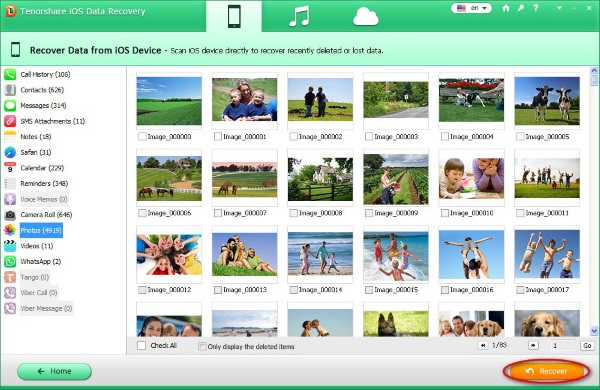Screen dimensions: 600x390
Task: Click the question mark help icon
Action: click(536, 8)
